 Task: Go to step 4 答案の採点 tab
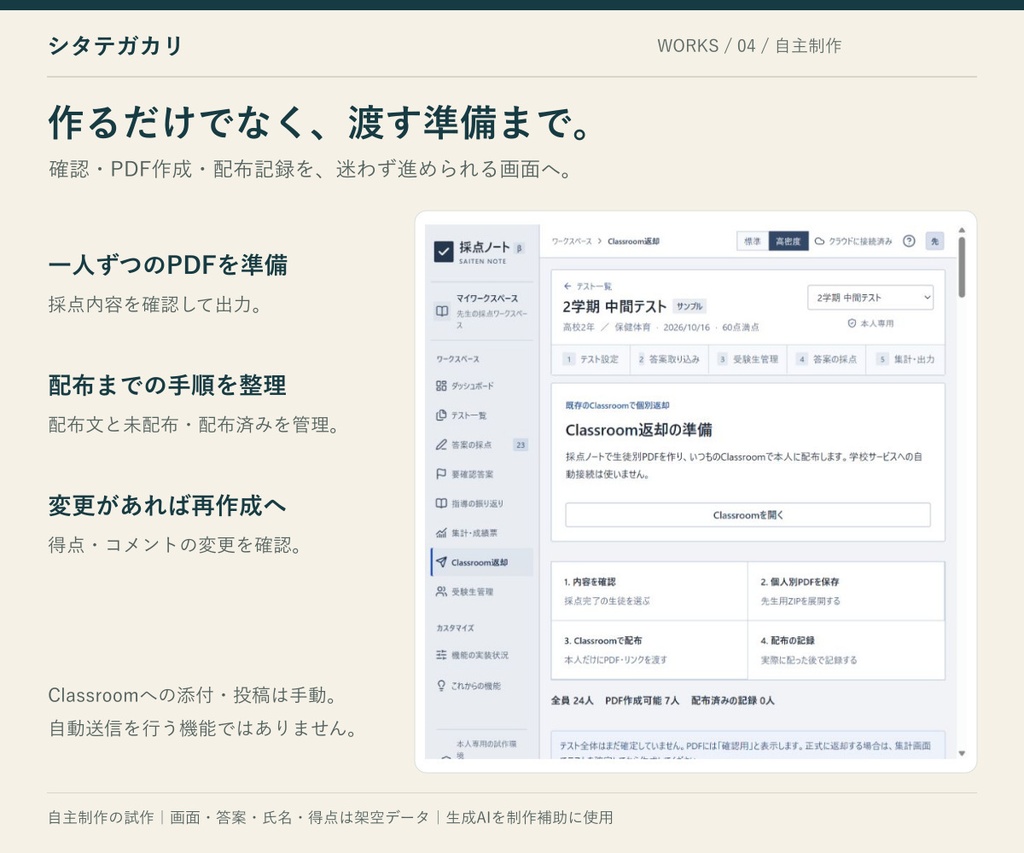click(826, 359)
